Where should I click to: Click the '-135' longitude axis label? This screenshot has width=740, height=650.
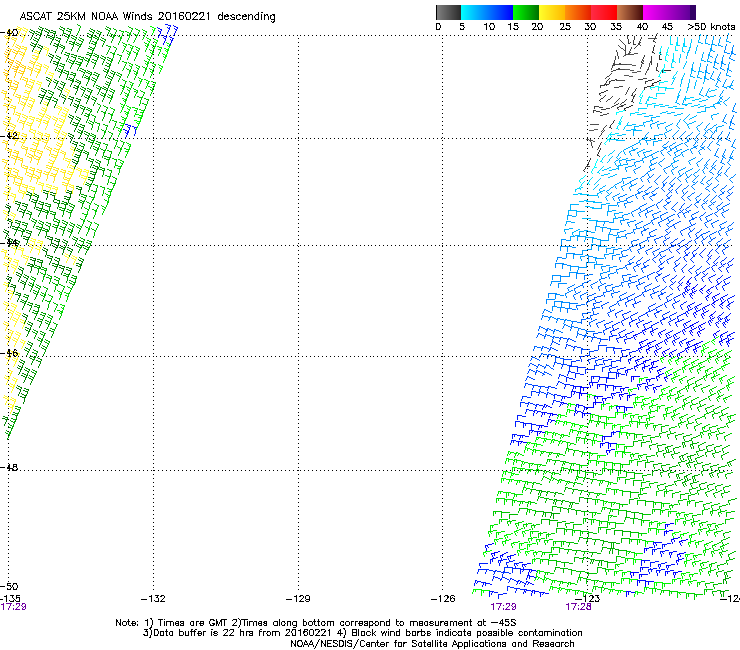10,598
